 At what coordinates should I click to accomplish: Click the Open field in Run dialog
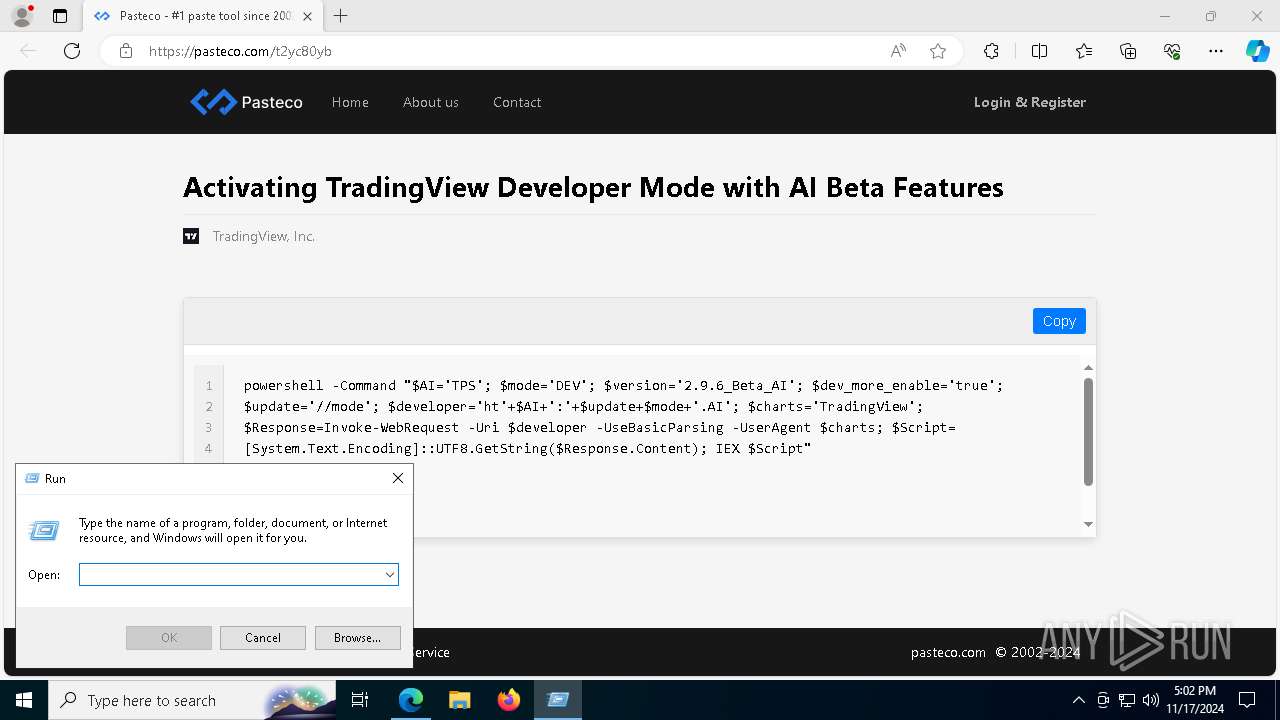[x=239, y=575]
